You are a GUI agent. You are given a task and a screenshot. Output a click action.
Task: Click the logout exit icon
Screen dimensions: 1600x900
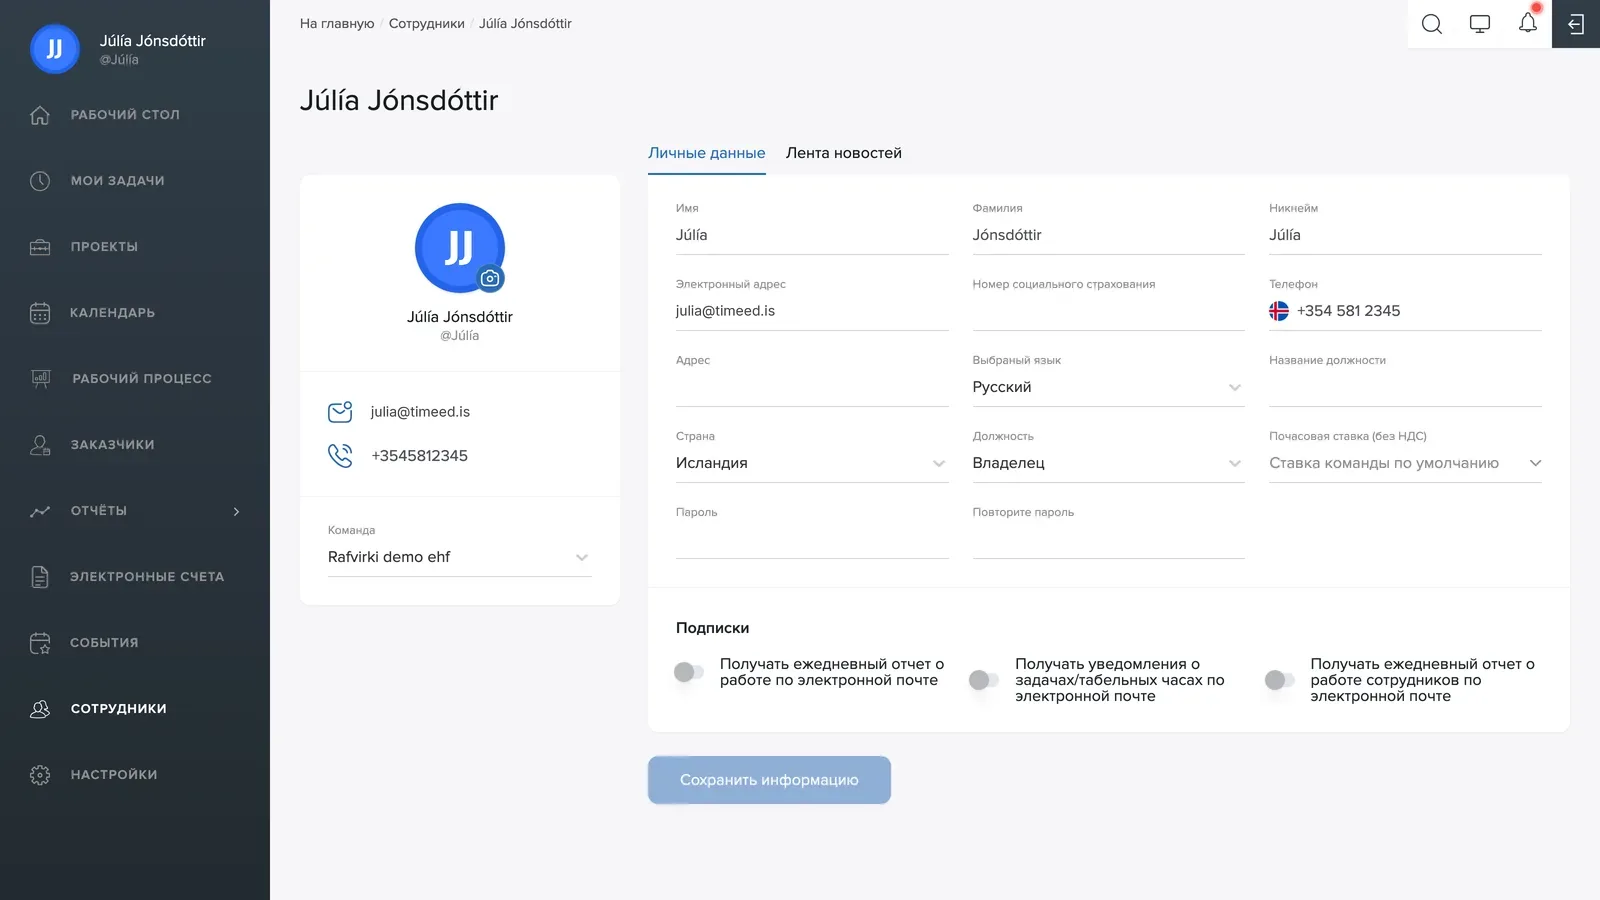pyautogui.click(x=1576, y=24)
